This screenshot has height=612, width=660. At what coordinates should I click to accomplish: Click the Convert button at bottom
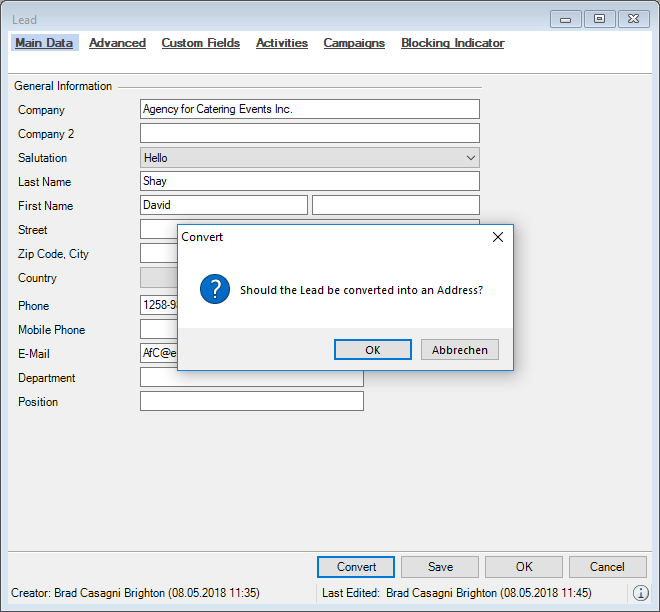[356, 567]
